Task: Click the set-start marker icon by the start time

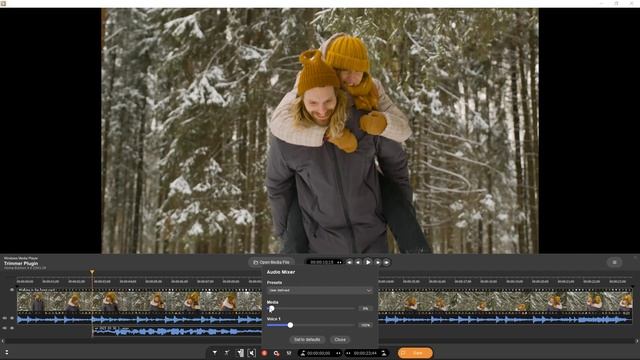Action: 303,353
